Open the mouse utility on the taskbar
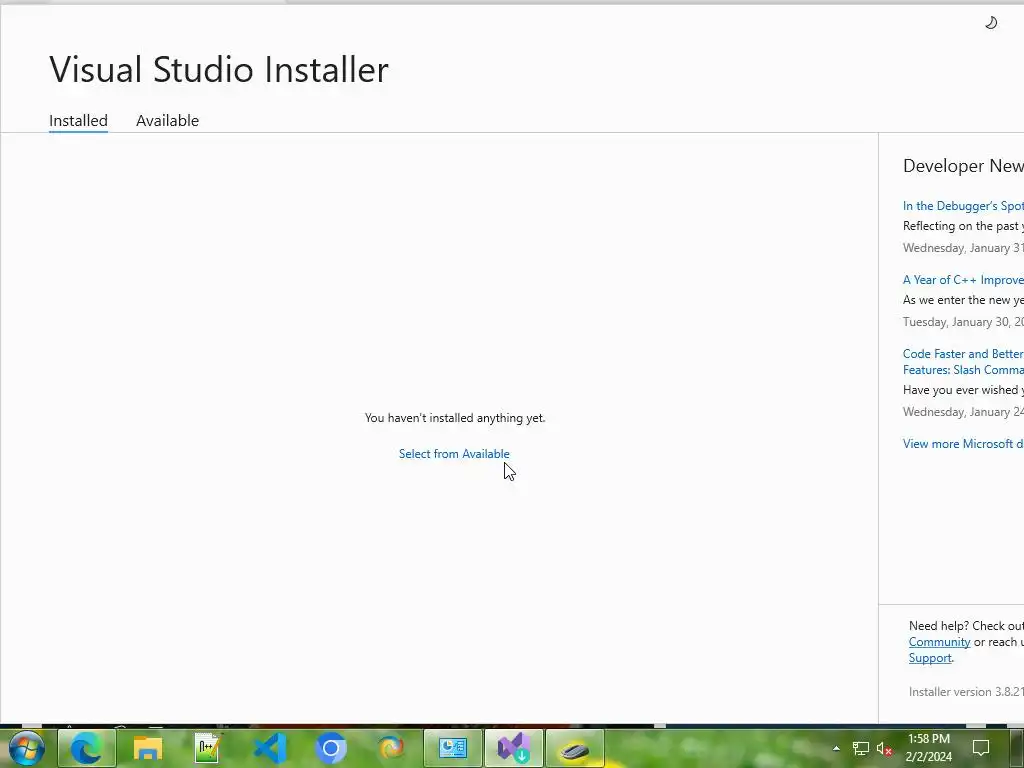The image size is (1024, 768). [575, 748]
